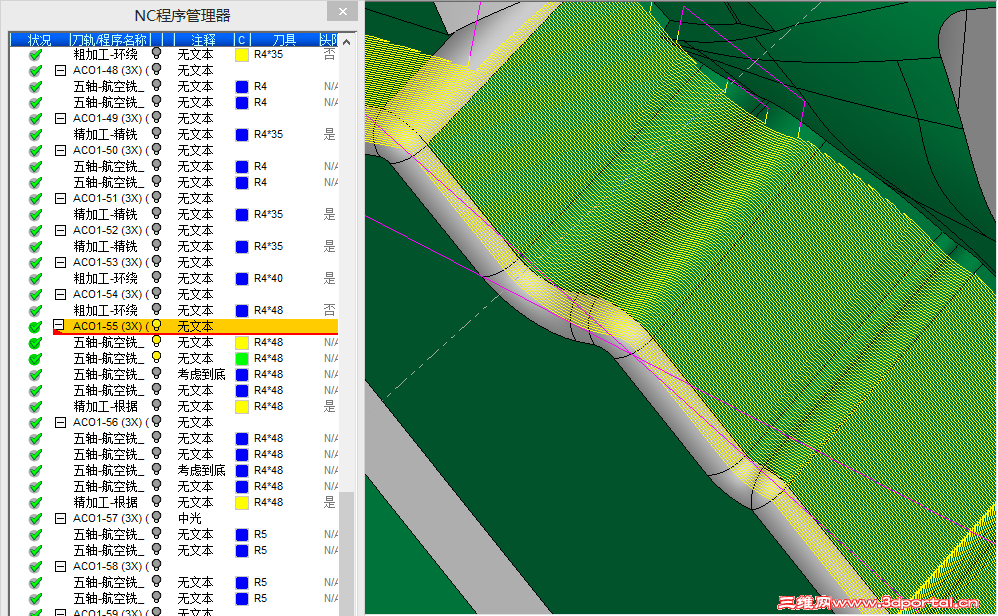998x616 pixels.
Task: Collapse the highlighted AC01-55 (3X) group
Action: coord(59,325)
